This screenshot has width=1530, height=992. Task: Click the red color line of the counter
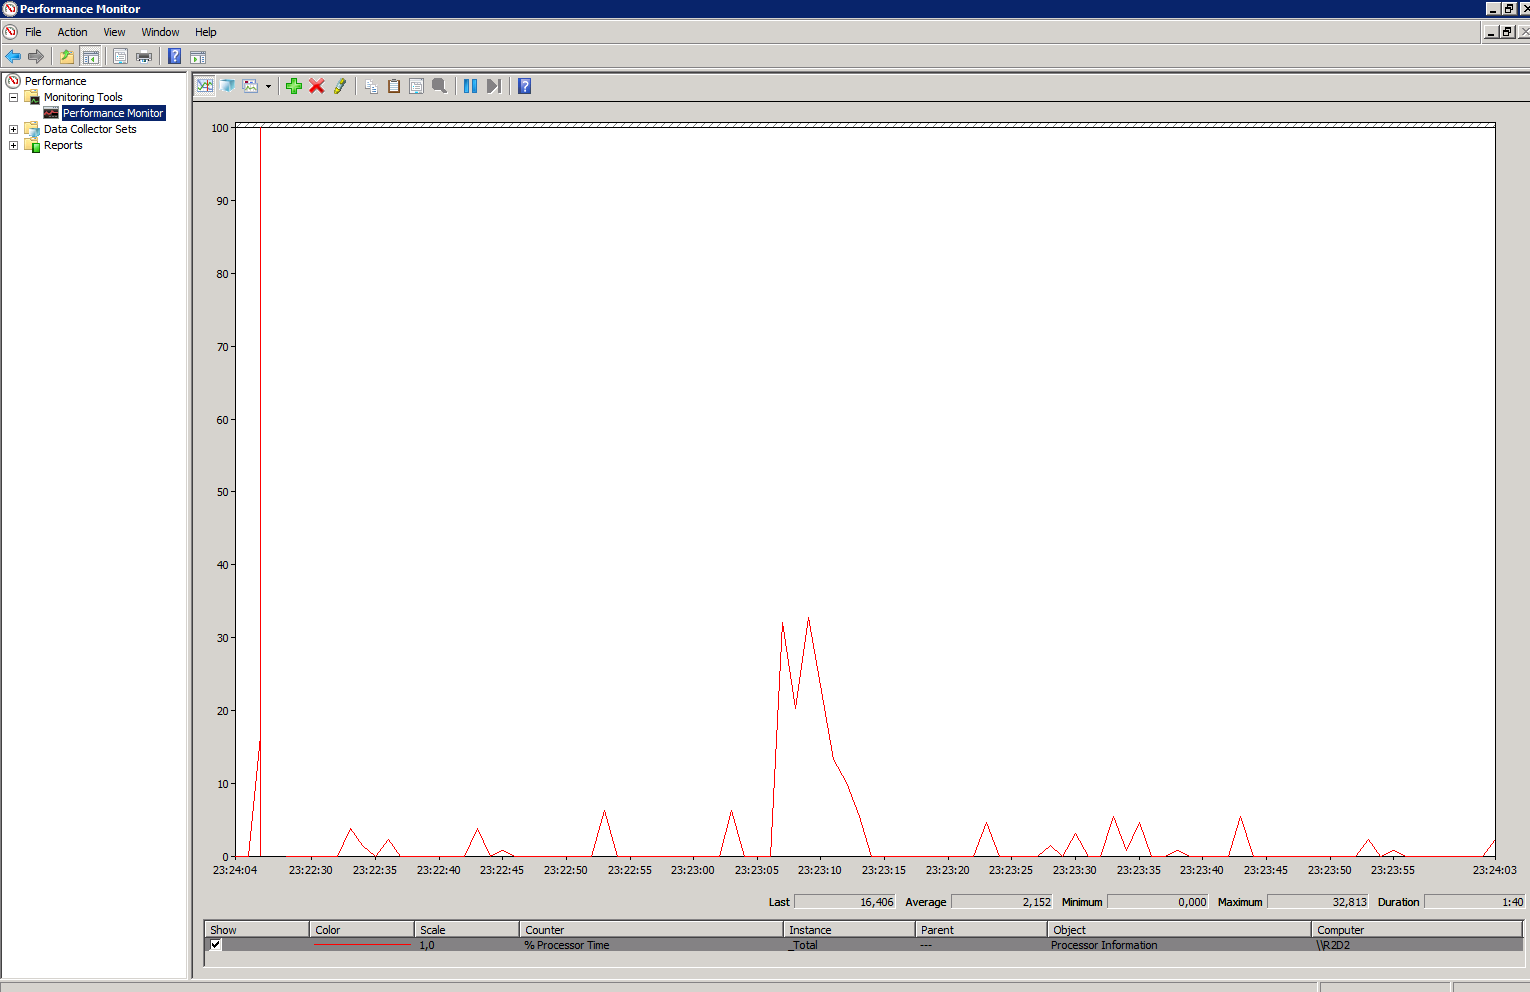(362, 945)
